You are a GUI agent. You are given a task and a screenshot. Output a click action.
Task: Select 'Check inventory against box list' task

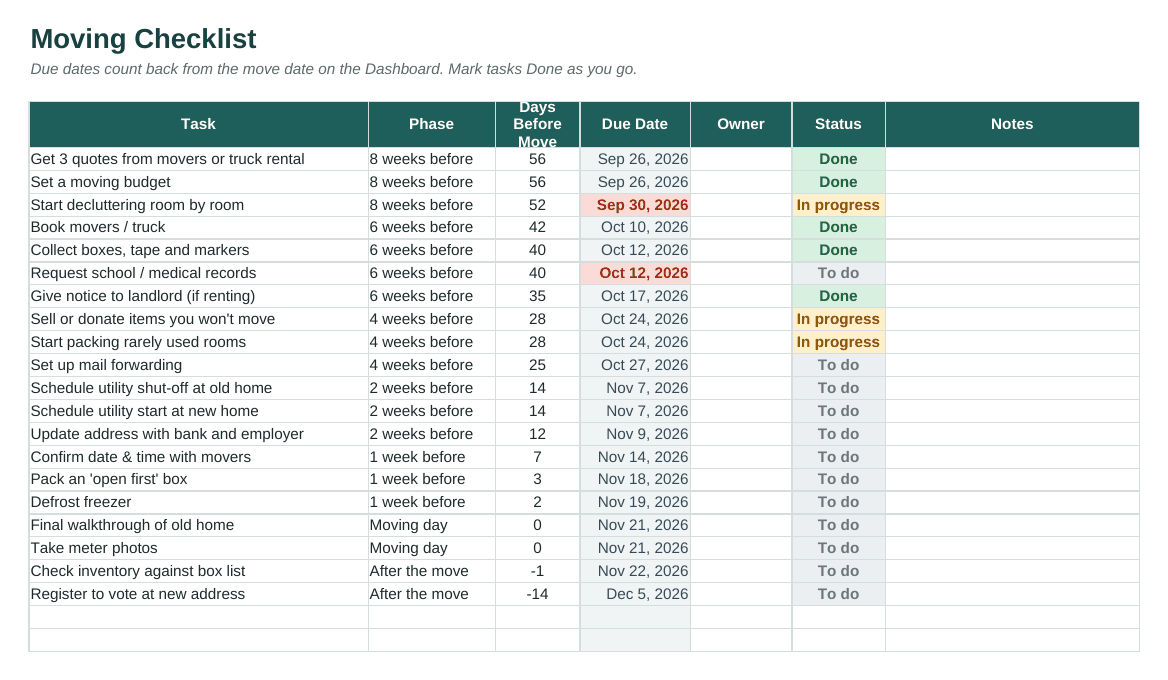198,572
